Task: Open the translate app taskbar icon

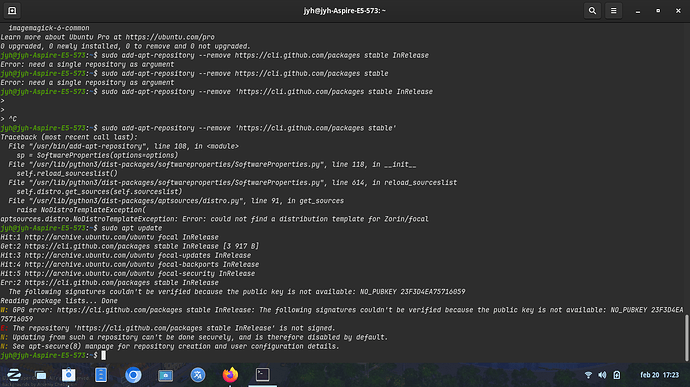Action: point(198,375)
